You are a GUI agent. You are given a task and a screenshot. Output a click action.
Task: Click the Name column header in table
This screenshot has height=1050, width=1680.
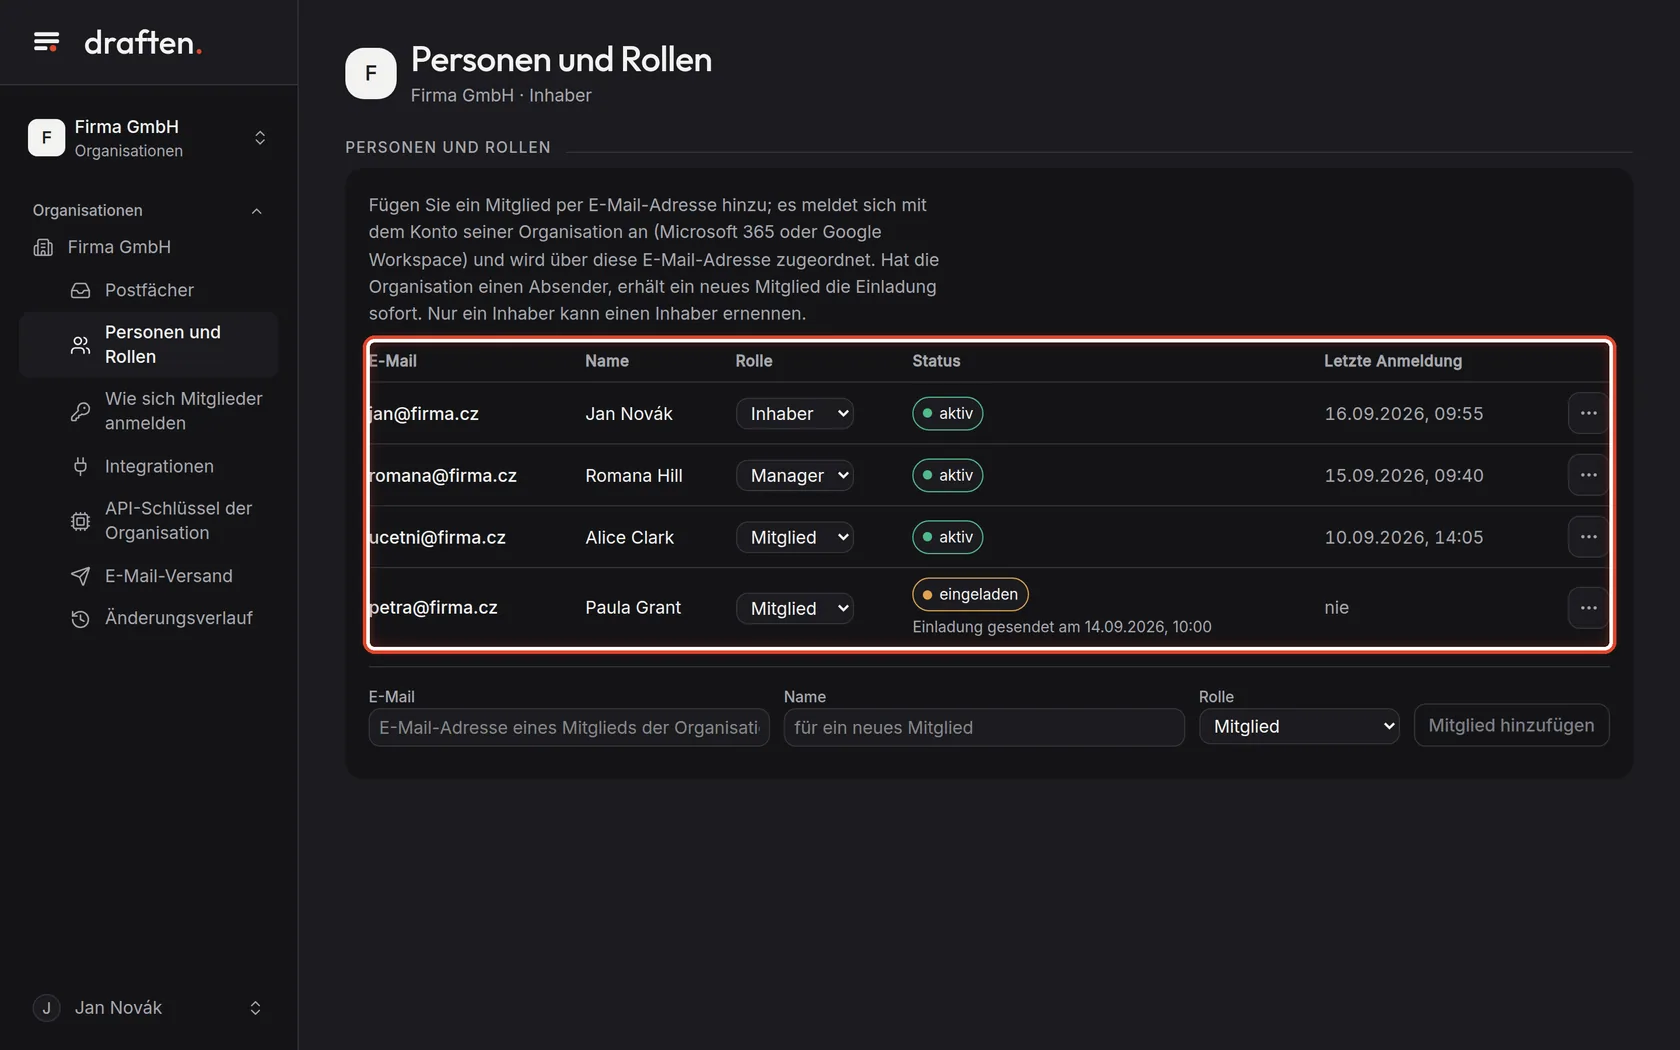pos(607,361)
